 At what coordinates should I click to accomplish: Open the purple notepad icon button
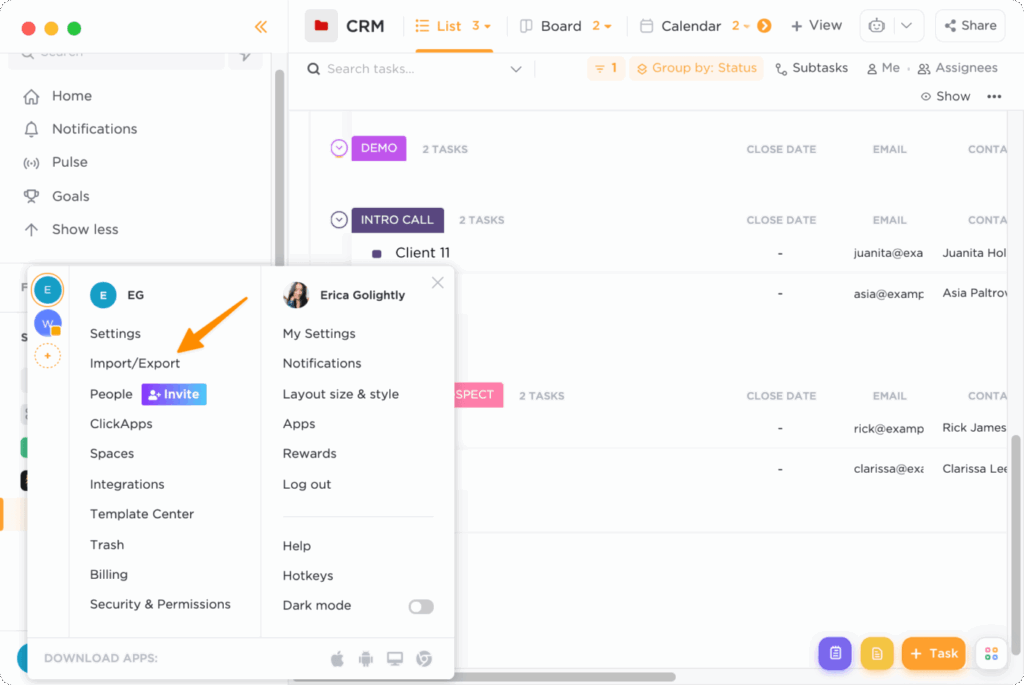[835, 653]
